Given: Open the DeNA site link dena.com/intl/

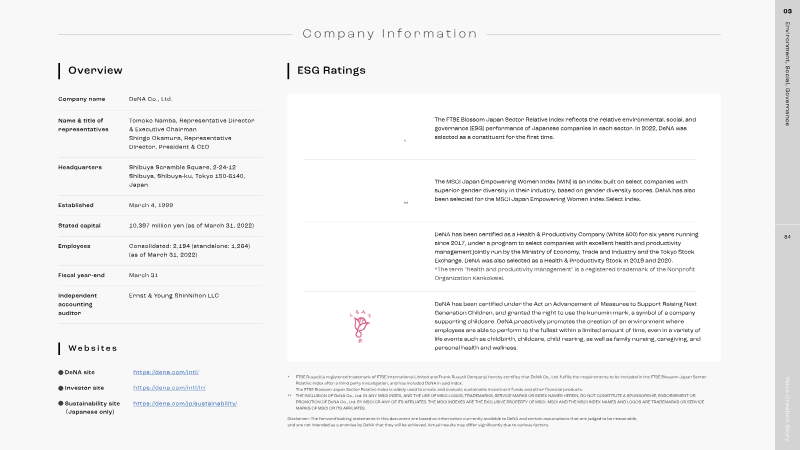Looking at the screenshot, I should [166, 372].
